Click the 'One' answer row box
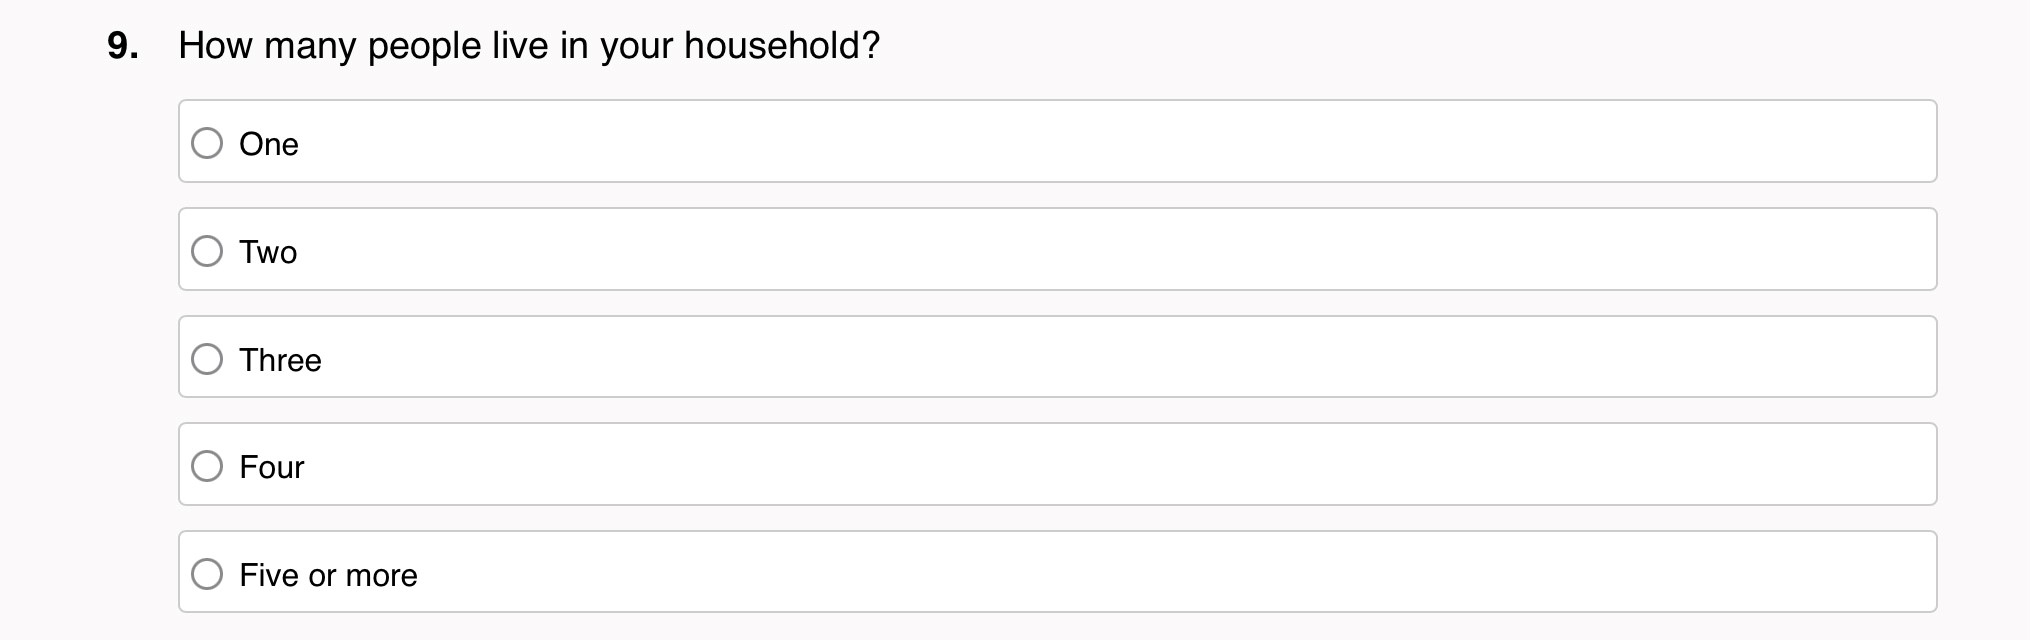The width and height of the screenshot is (2030, 640). pyautogui.click(x=1057, y=141)
